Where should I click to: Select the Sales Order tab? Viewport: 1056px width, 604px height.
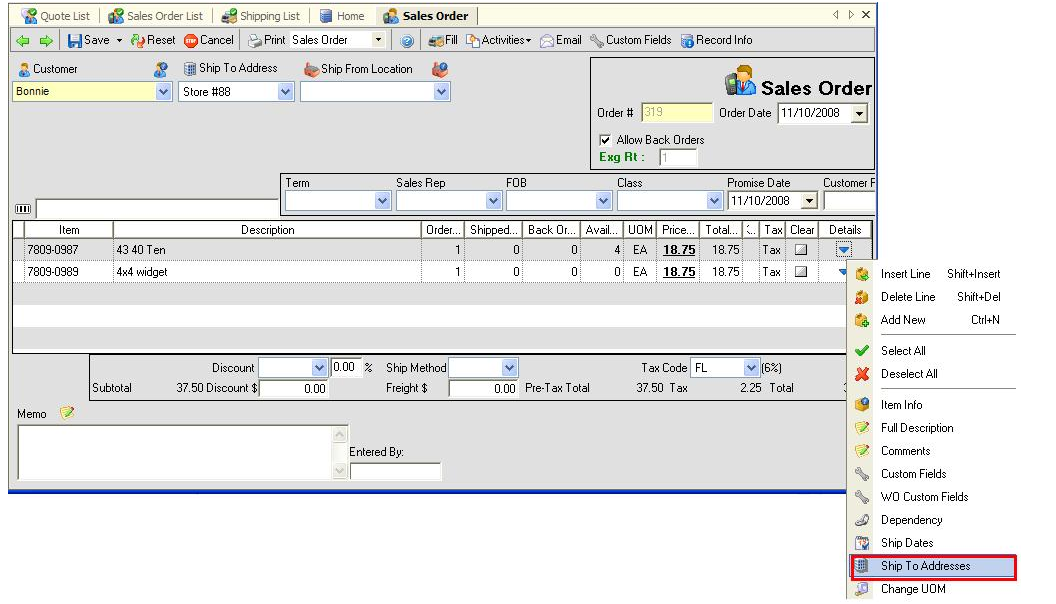click(x=426, y=15)
